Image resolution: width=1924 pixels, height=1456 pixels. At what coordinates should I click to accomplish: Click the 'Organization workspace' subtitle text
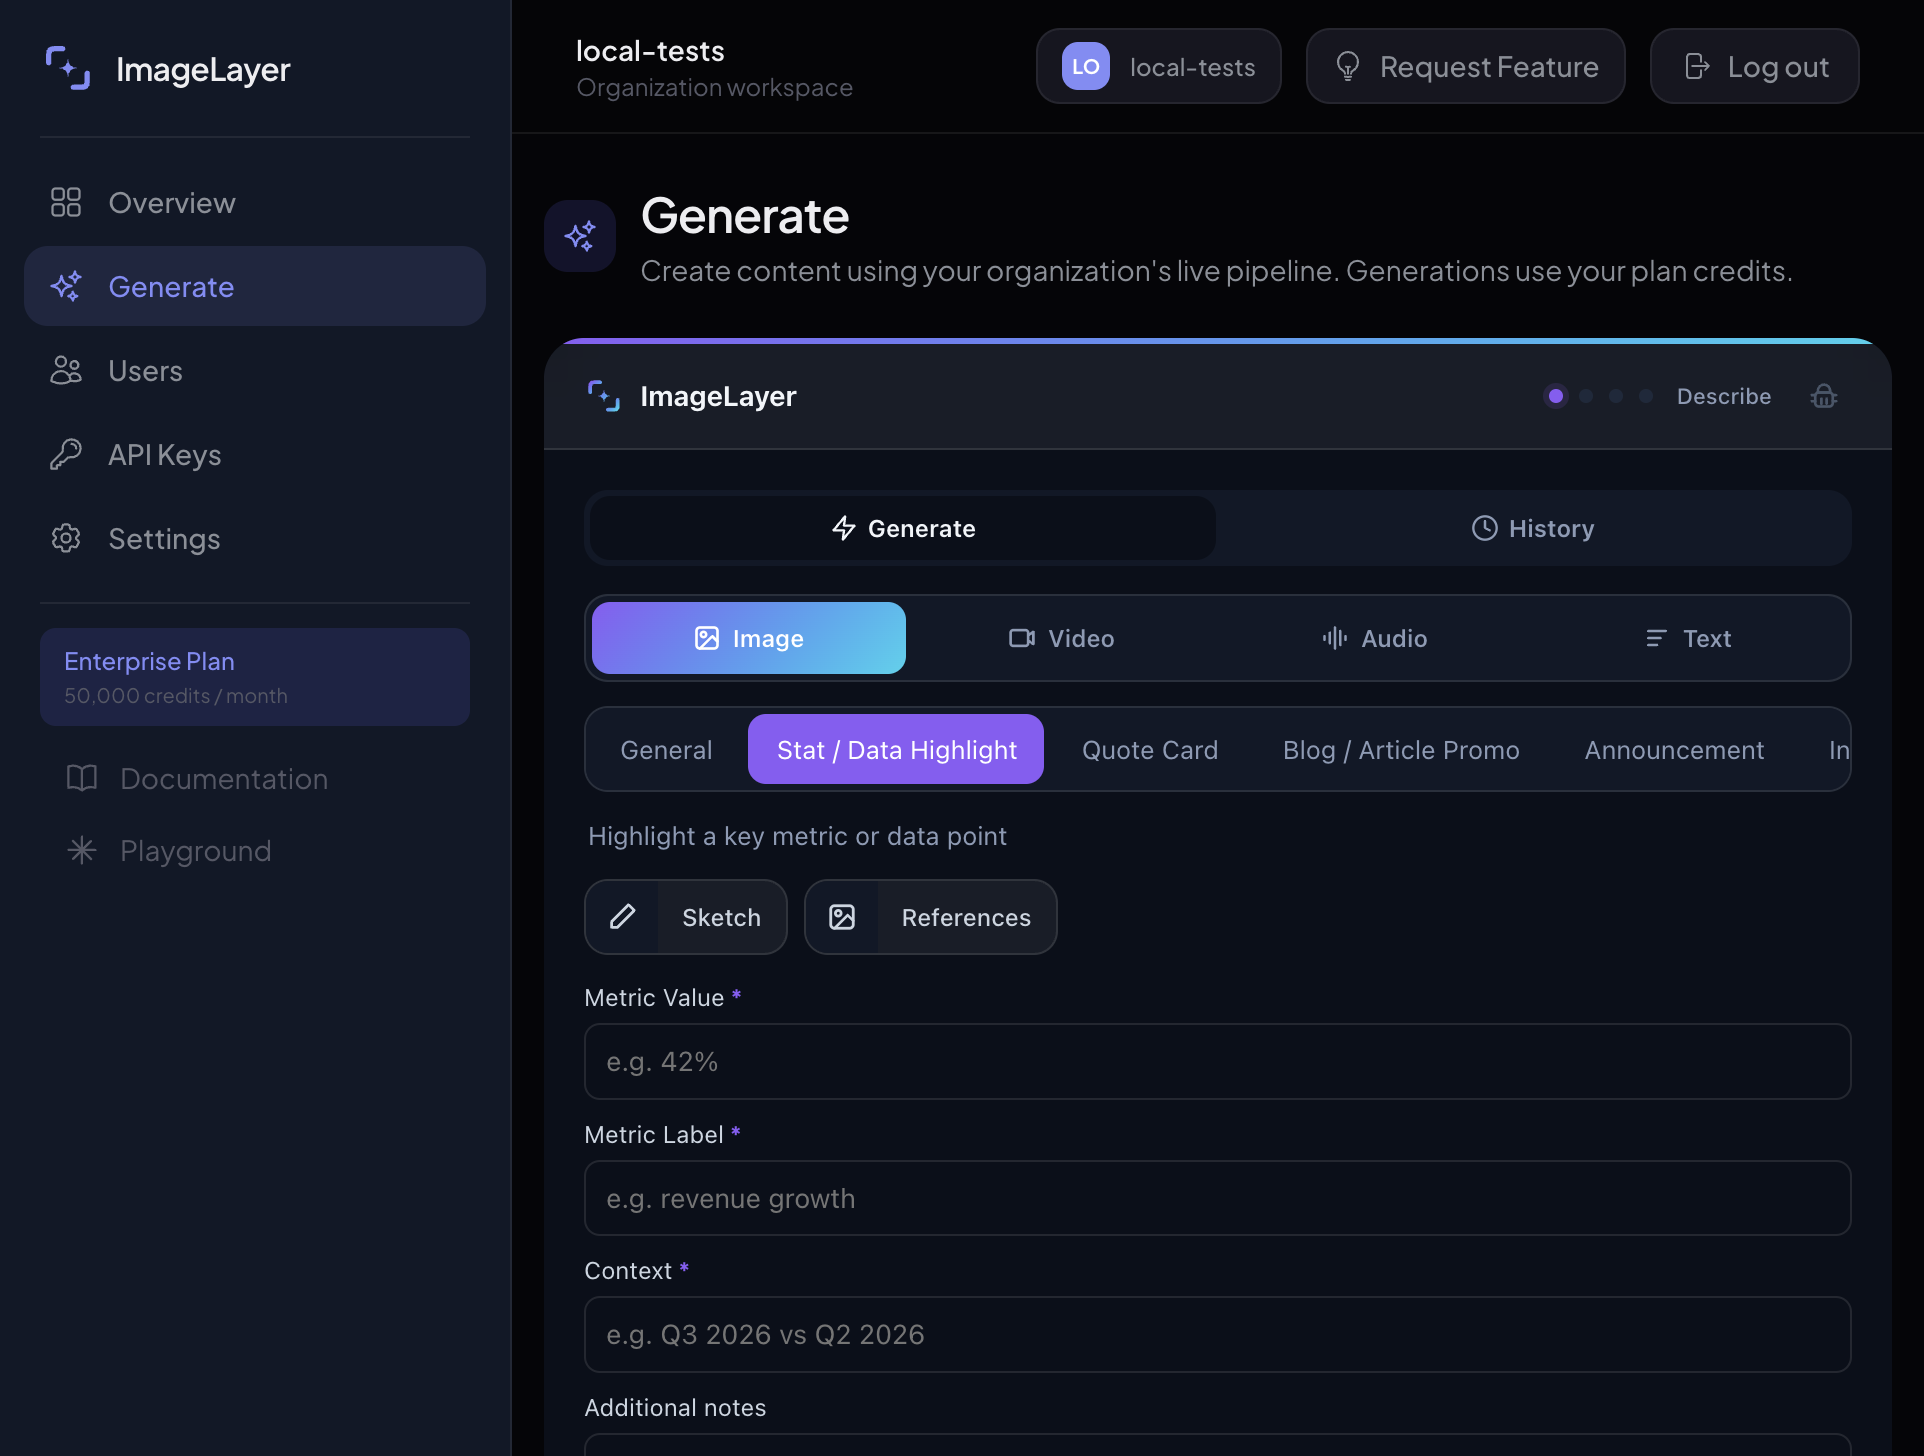[x=715, y=88]
